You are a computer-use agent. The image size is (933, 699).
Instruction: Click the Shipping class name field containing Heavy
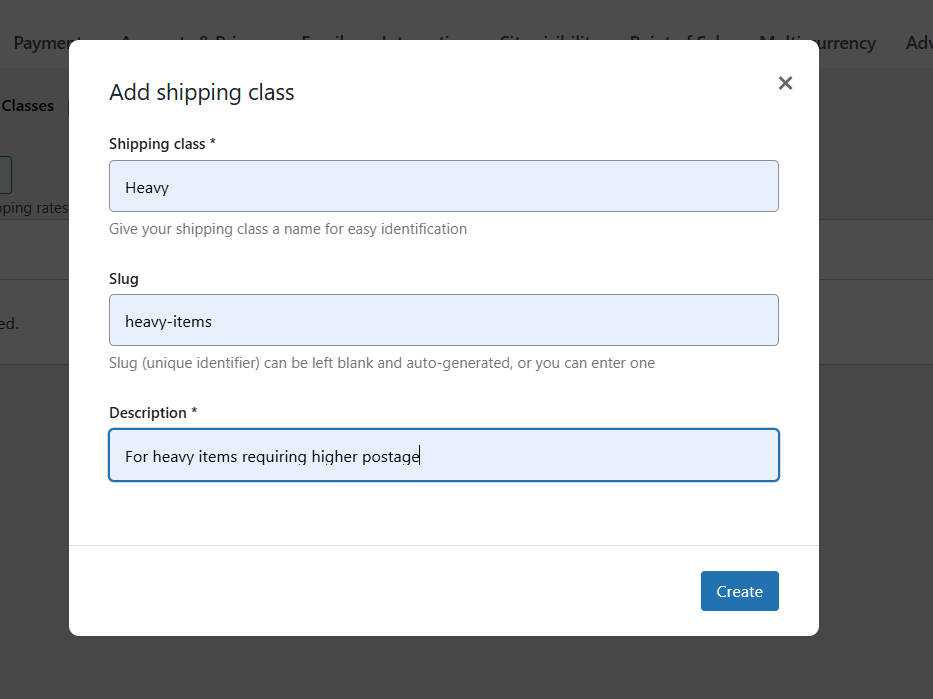(x=443, y=186)
